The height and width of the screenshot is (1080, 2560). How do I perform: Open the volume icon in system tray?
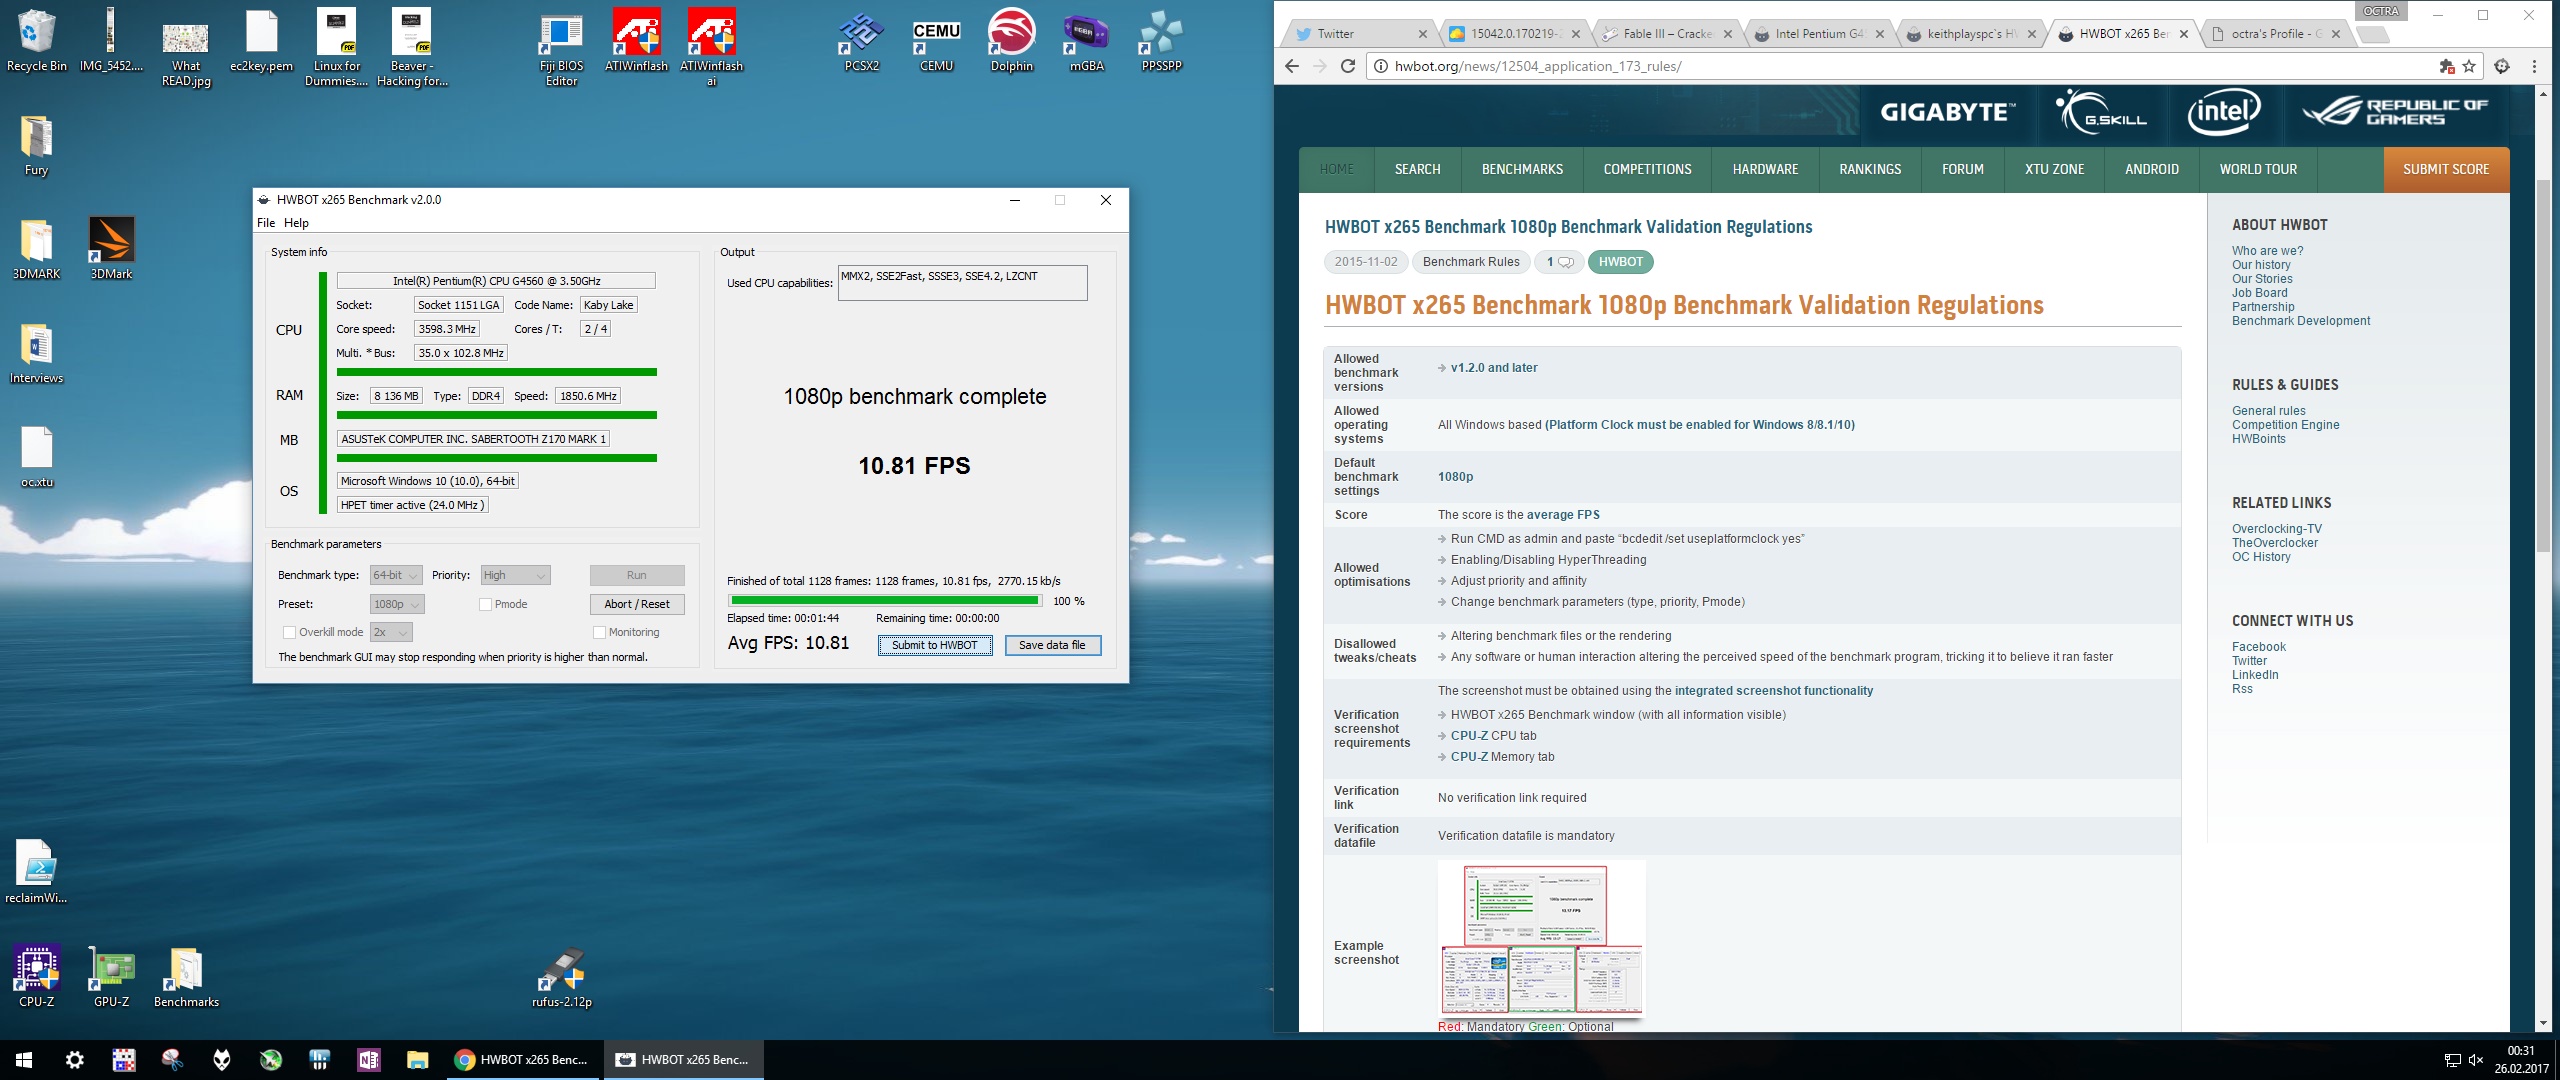[2476, 1060]
